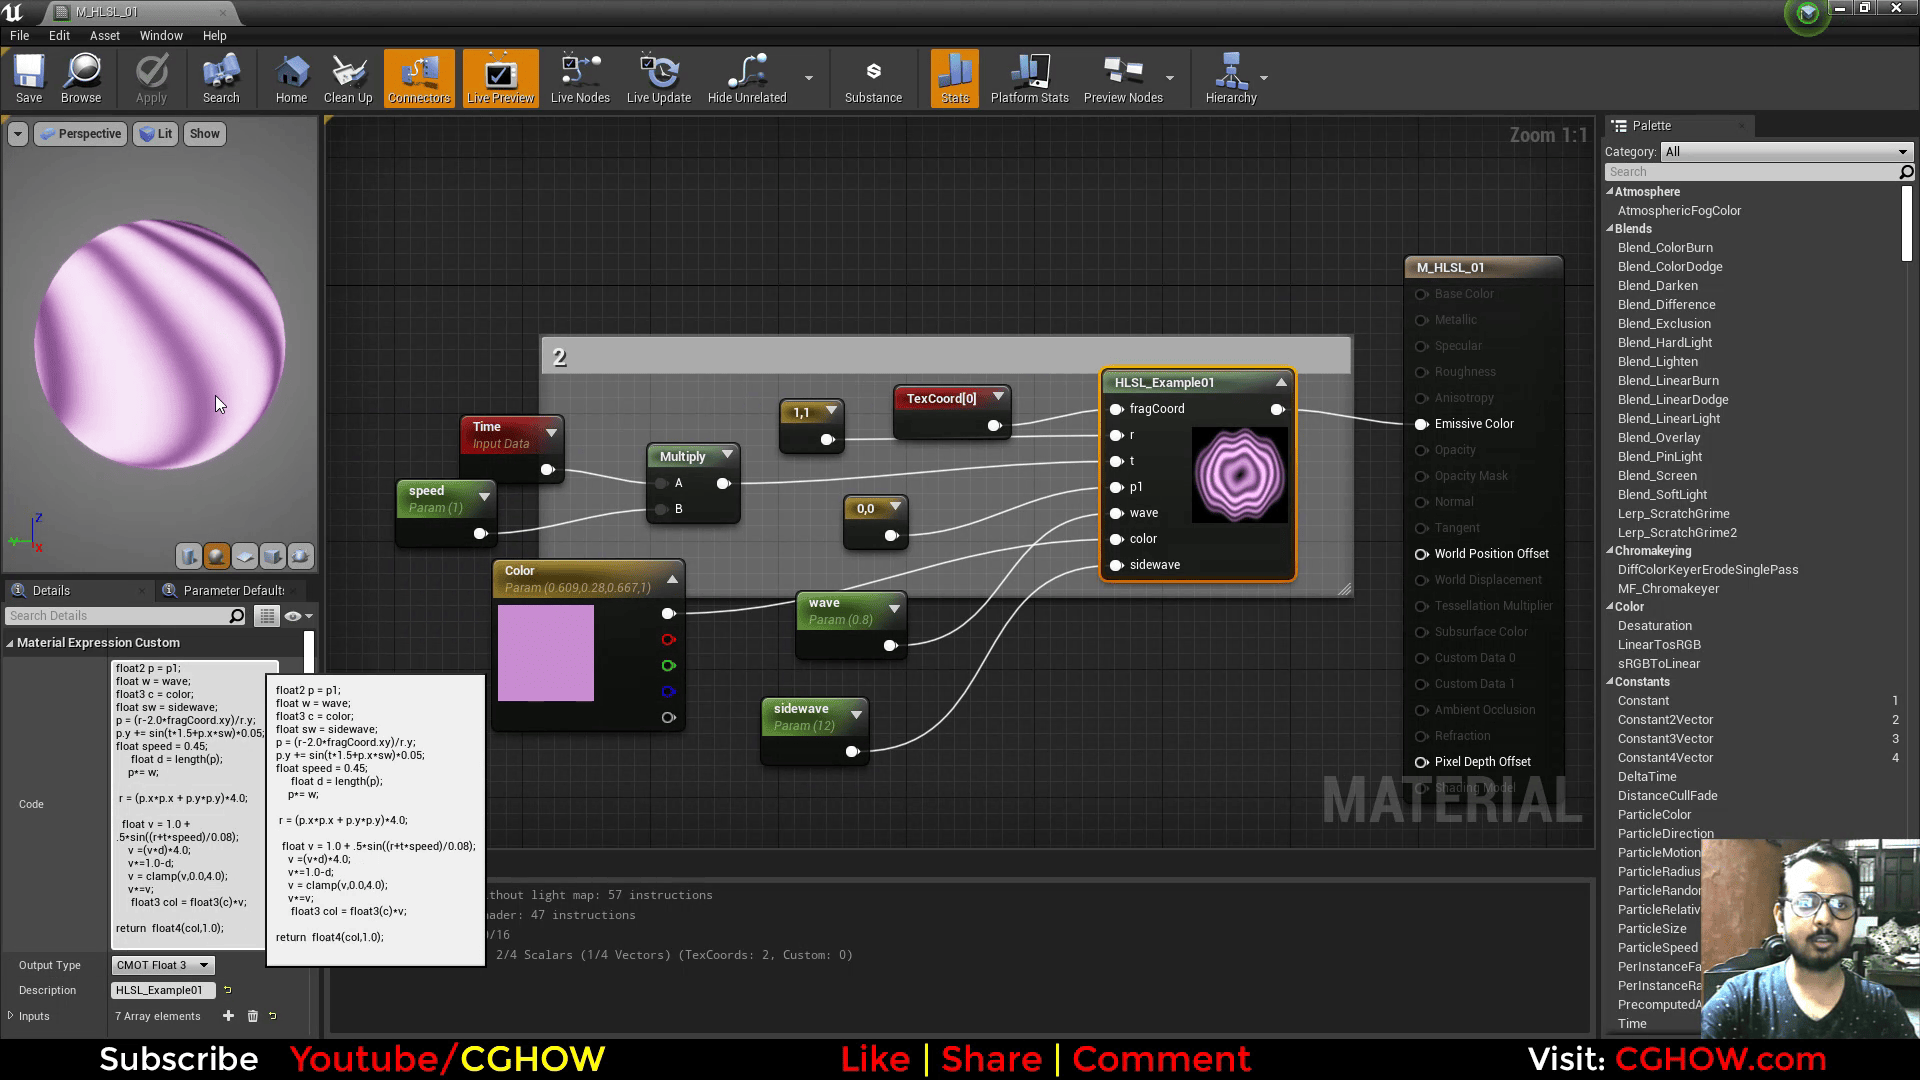This screenshot has height=1080, width=1920.
Task: Open the Substance toolbar button
Action: pos(873,78)
